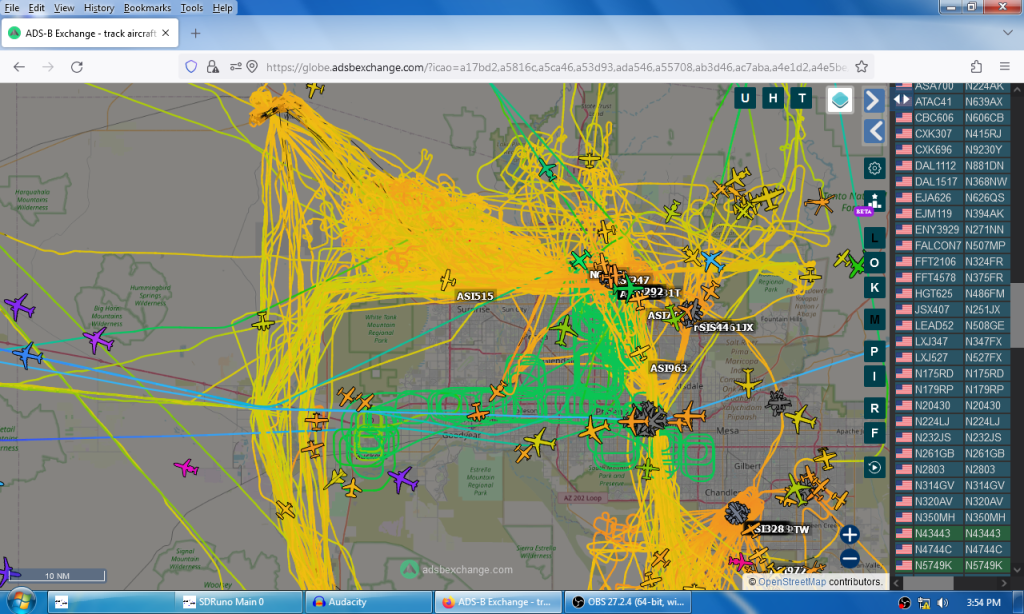Click the T toggle button on map
This screenshot has width=1024, height=614.
click(802, 99)
